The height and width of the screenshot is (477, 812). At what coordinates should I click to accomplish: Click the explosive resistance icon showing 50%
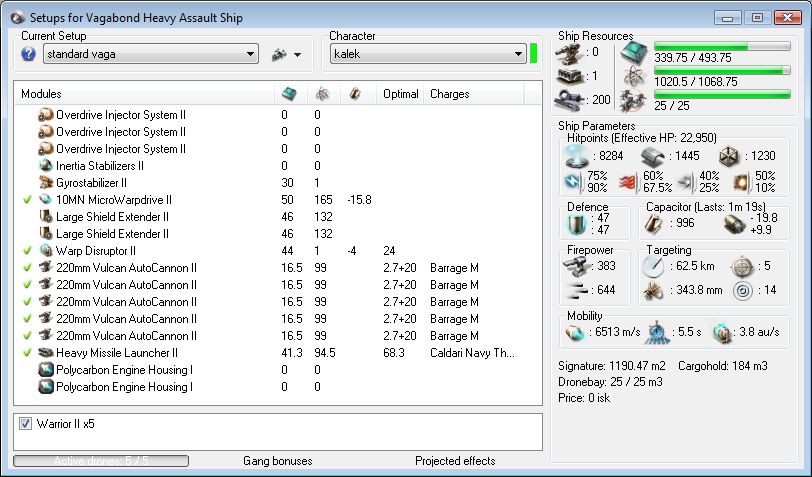coord(741,183)
